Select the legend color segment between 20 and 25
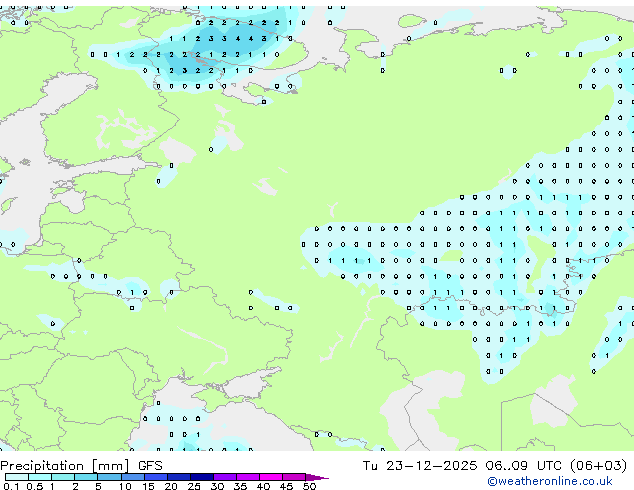Viewport: 634px width, 490px height. pyautogui.click(x=178, y=477)
